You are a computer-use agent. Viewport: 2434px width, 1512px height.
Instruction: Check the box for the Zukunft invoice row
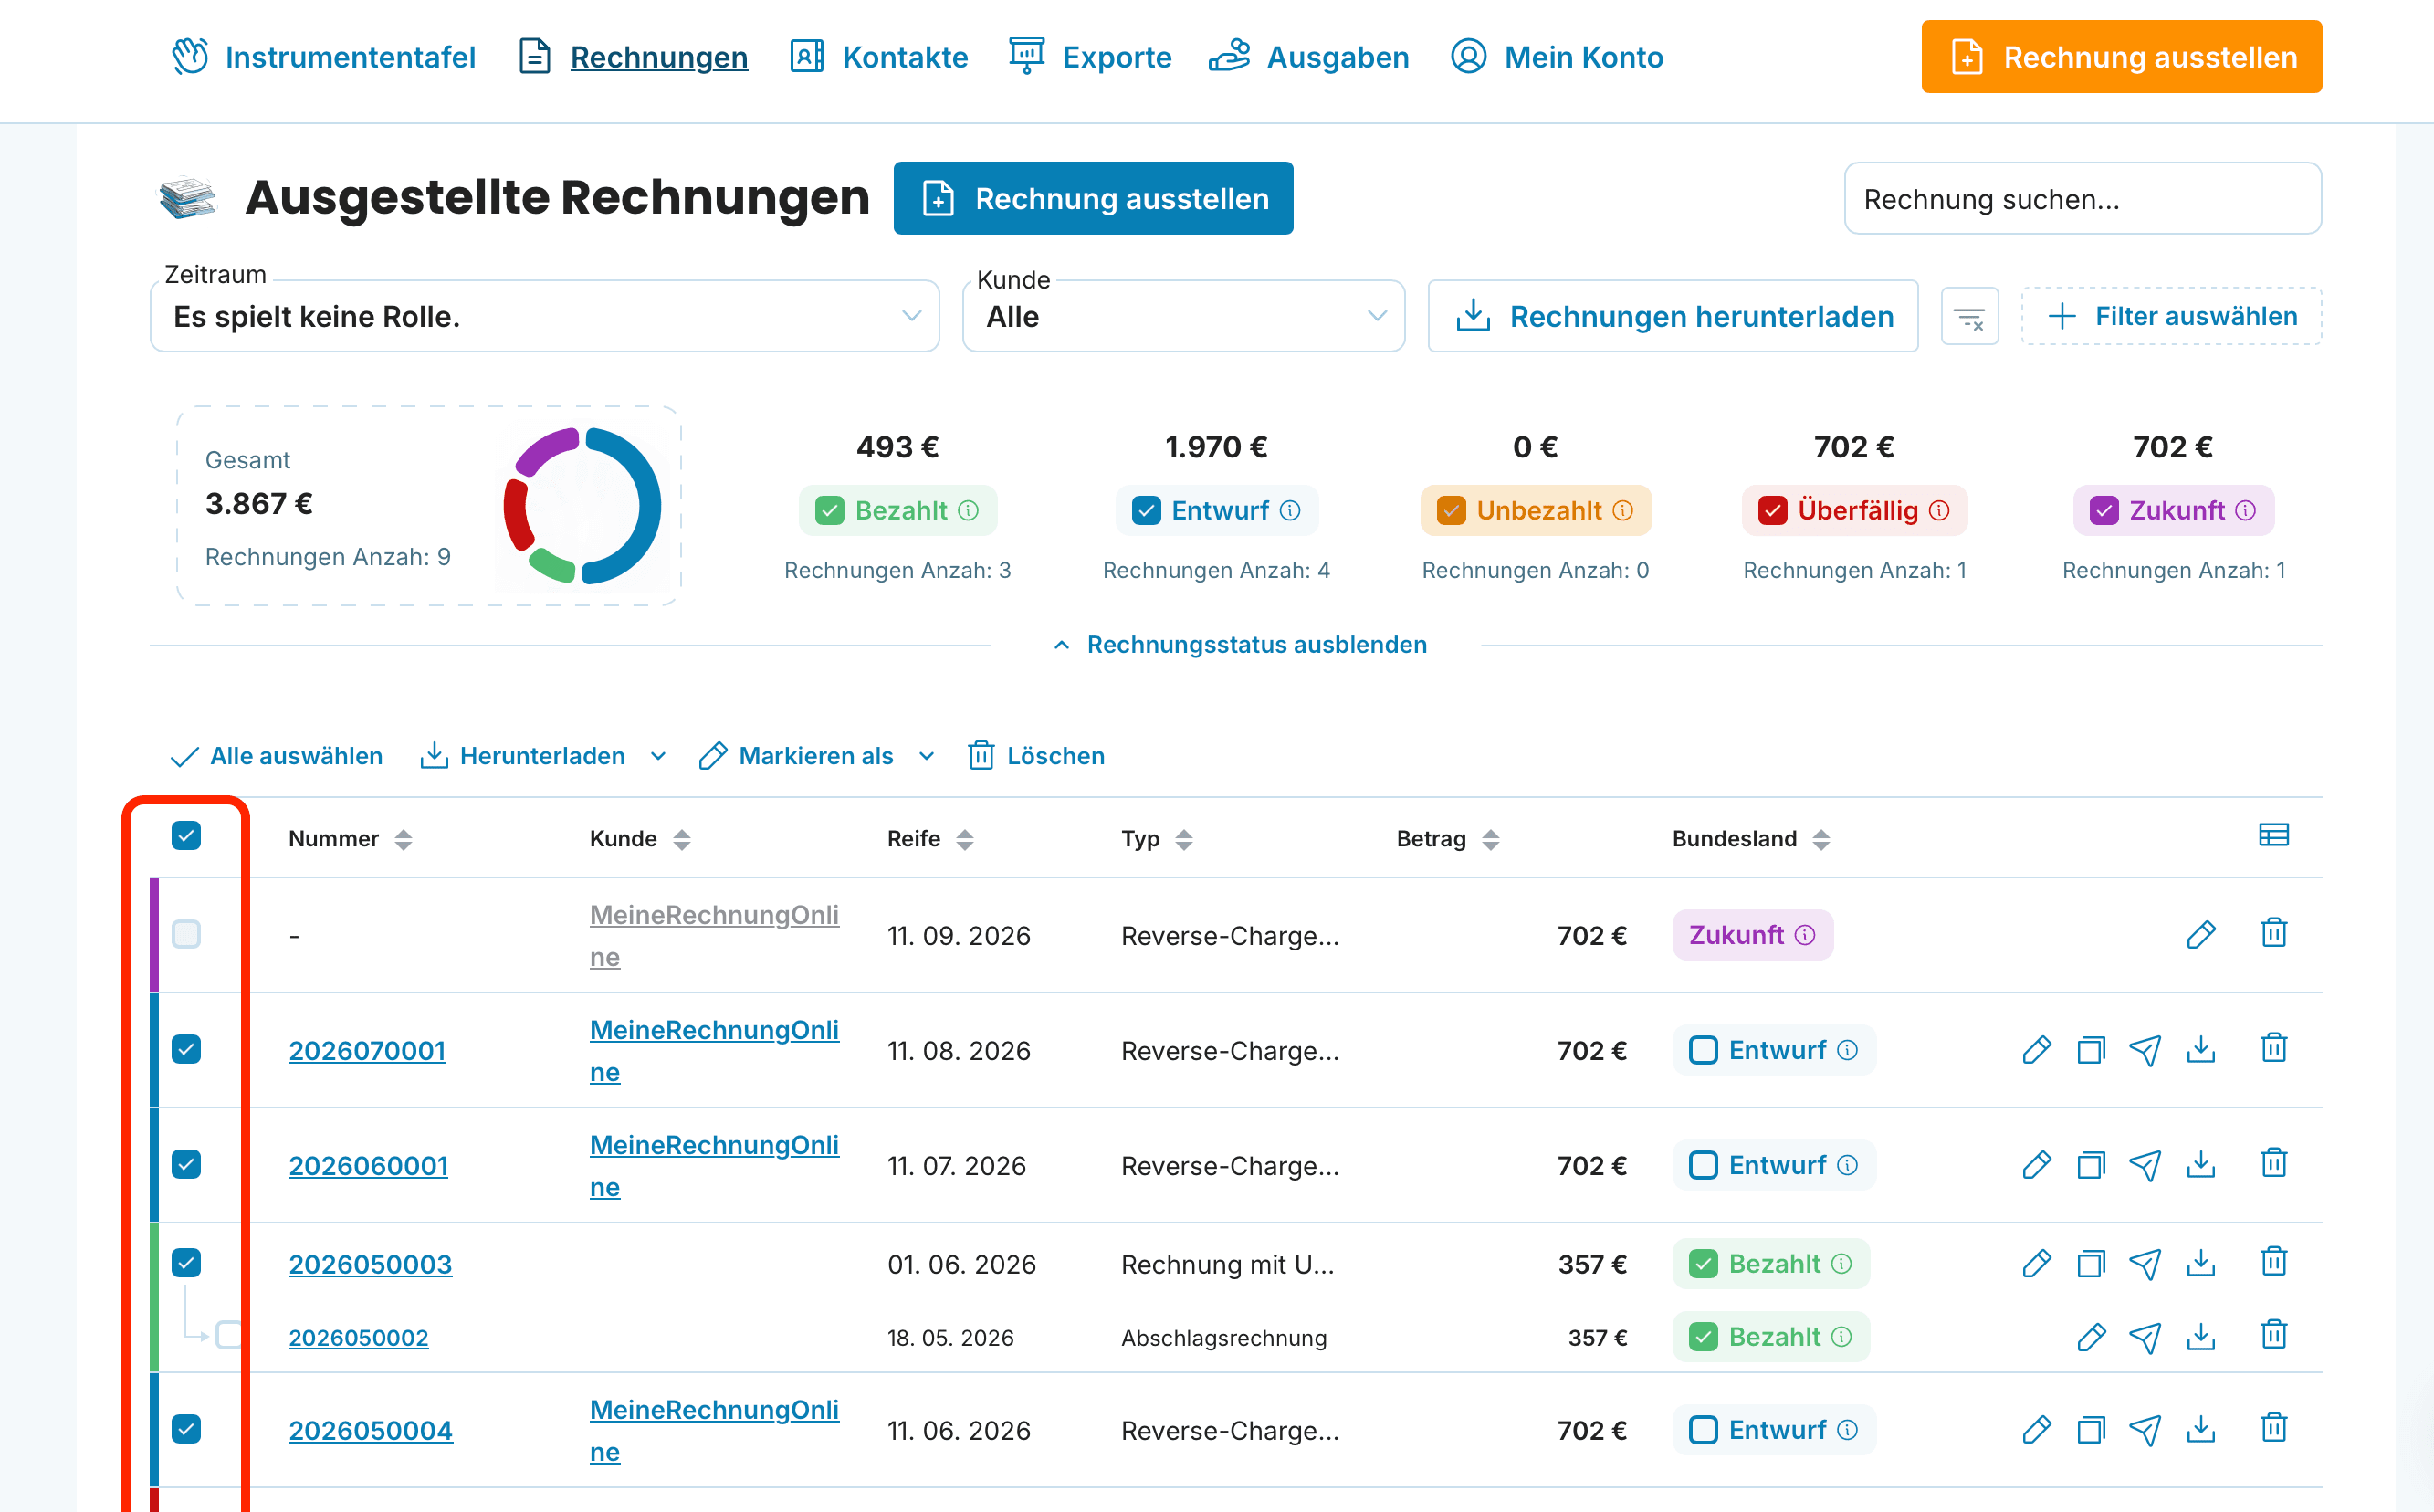pos(186,934)
